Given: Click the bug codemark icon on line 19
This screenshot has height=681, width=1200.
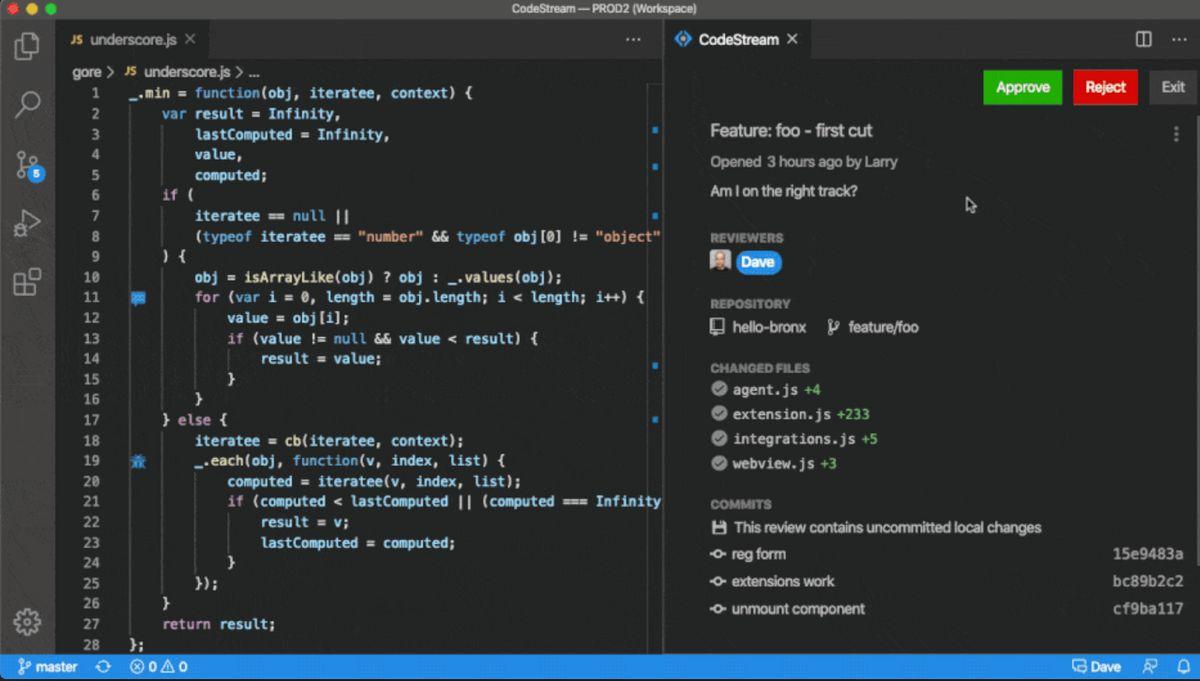Looking at the screenshot, I should pyautogui.click(x=138, y=461).
